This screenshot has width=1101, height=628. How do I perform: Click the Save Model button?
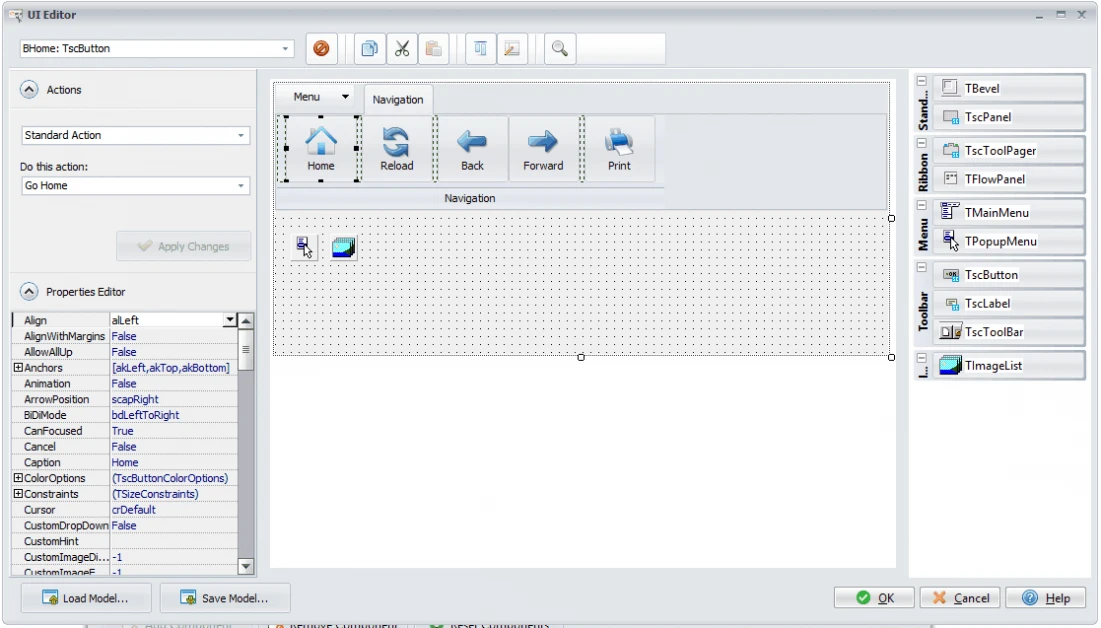point(225,598)
